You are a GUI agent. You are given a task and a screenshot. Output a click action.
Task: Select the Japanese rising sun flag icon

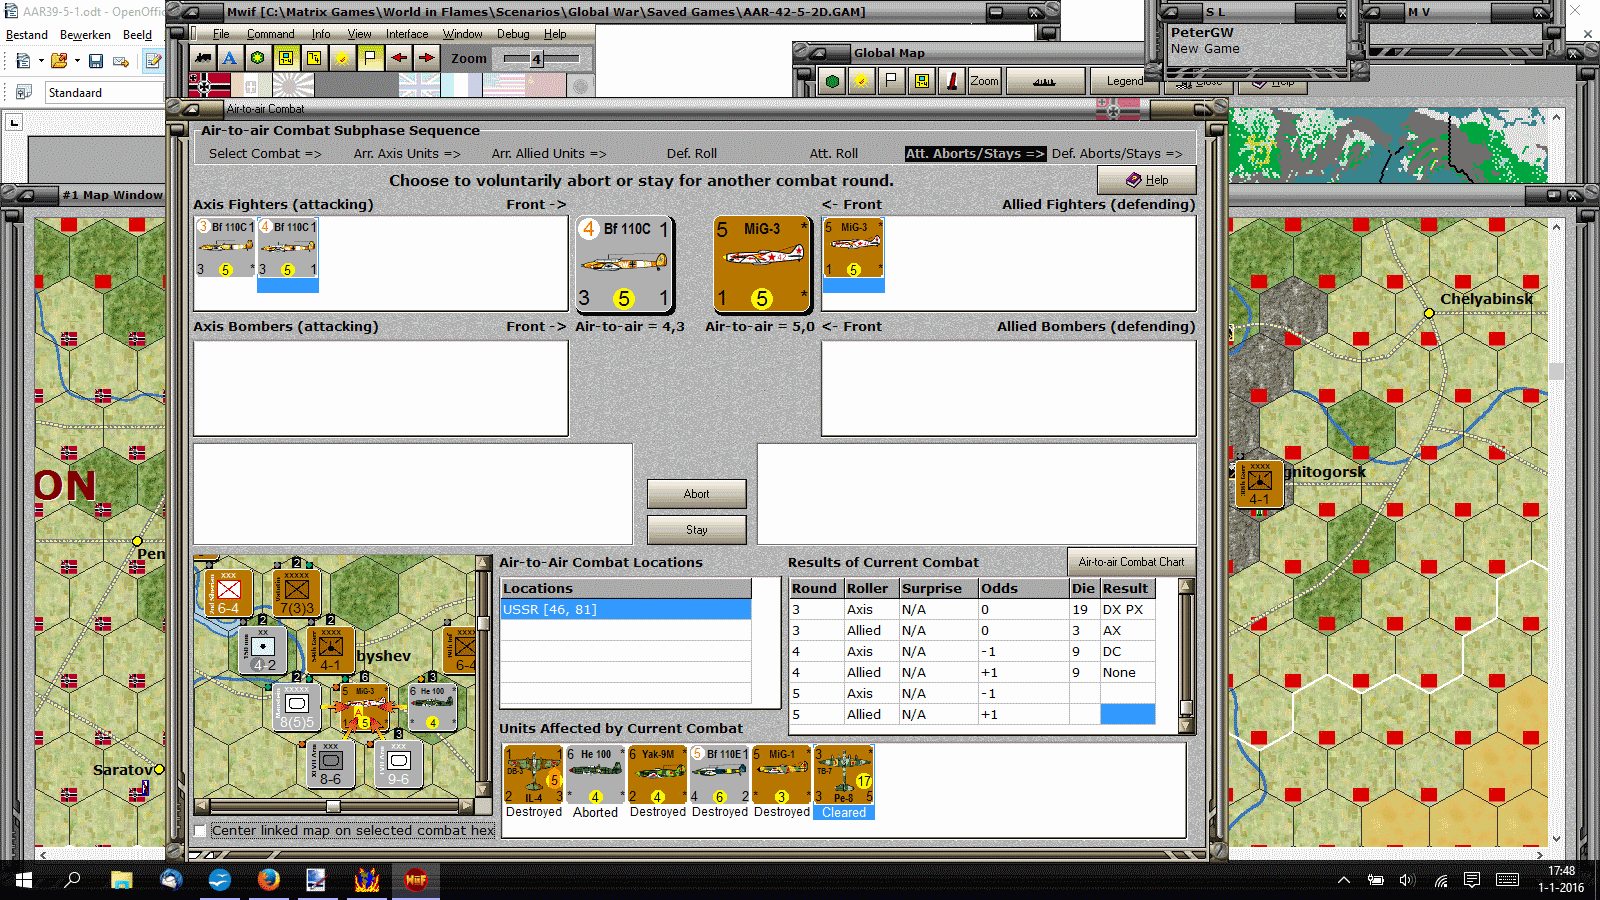[x=293, y=85]
